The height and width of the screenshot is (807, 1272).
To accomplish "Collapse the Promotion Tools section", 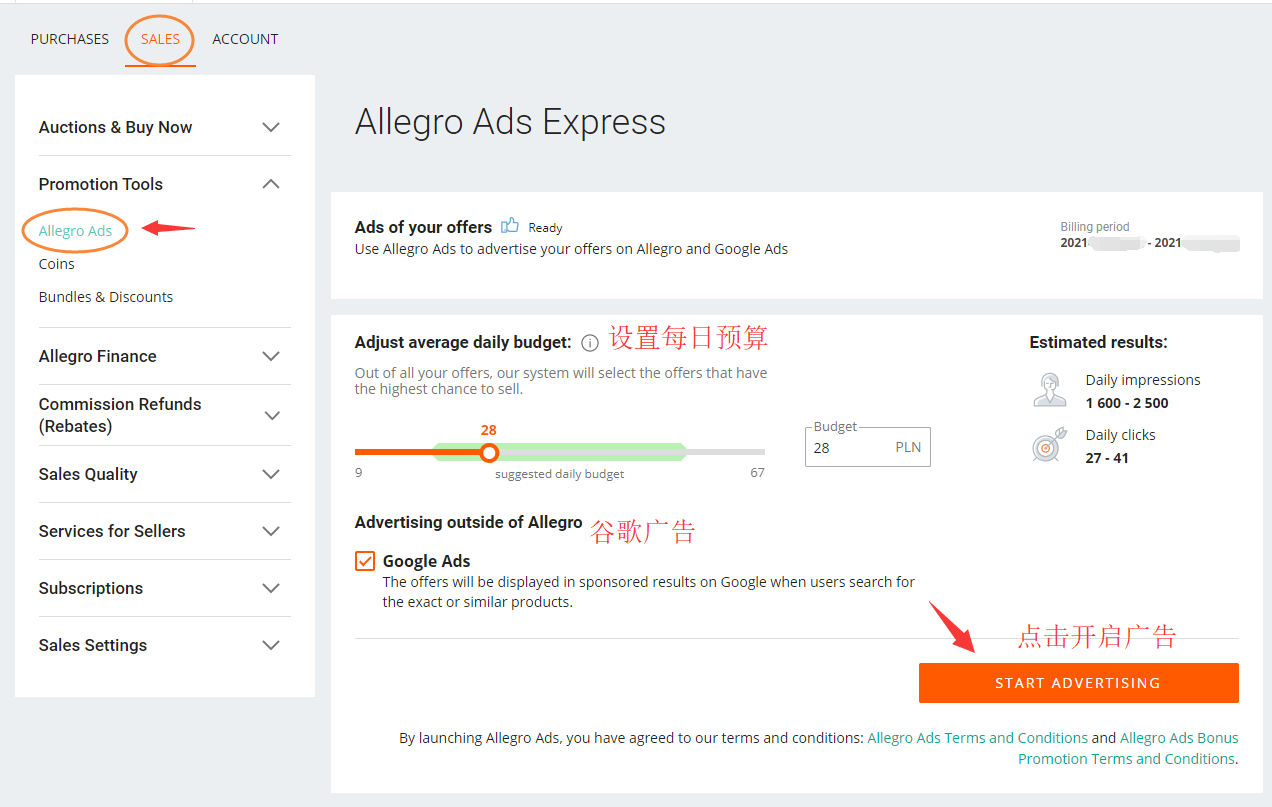I will click(270, 184).
